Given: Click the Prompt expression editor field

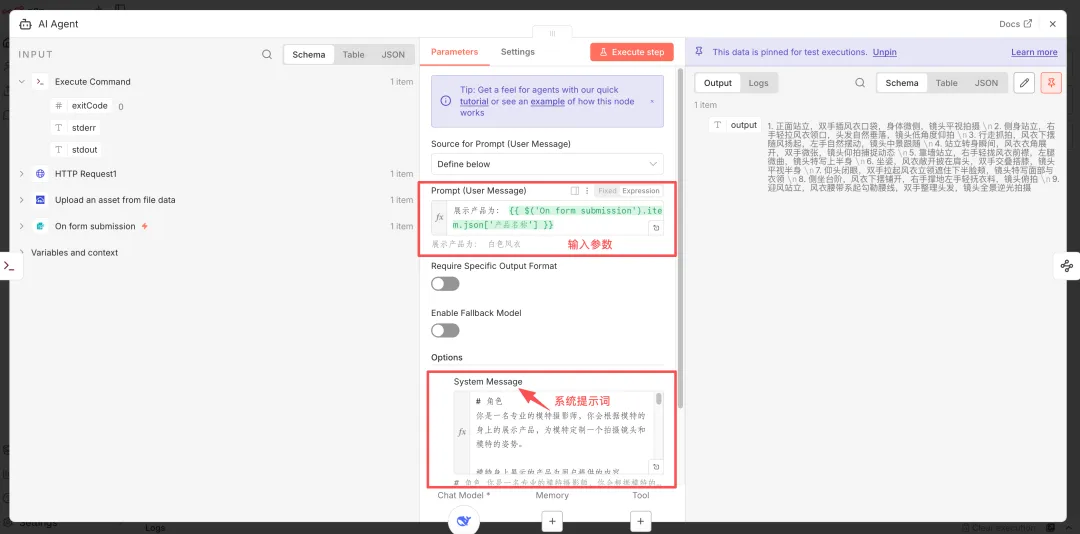Looking at the screenshot, I should coord(554,218).
